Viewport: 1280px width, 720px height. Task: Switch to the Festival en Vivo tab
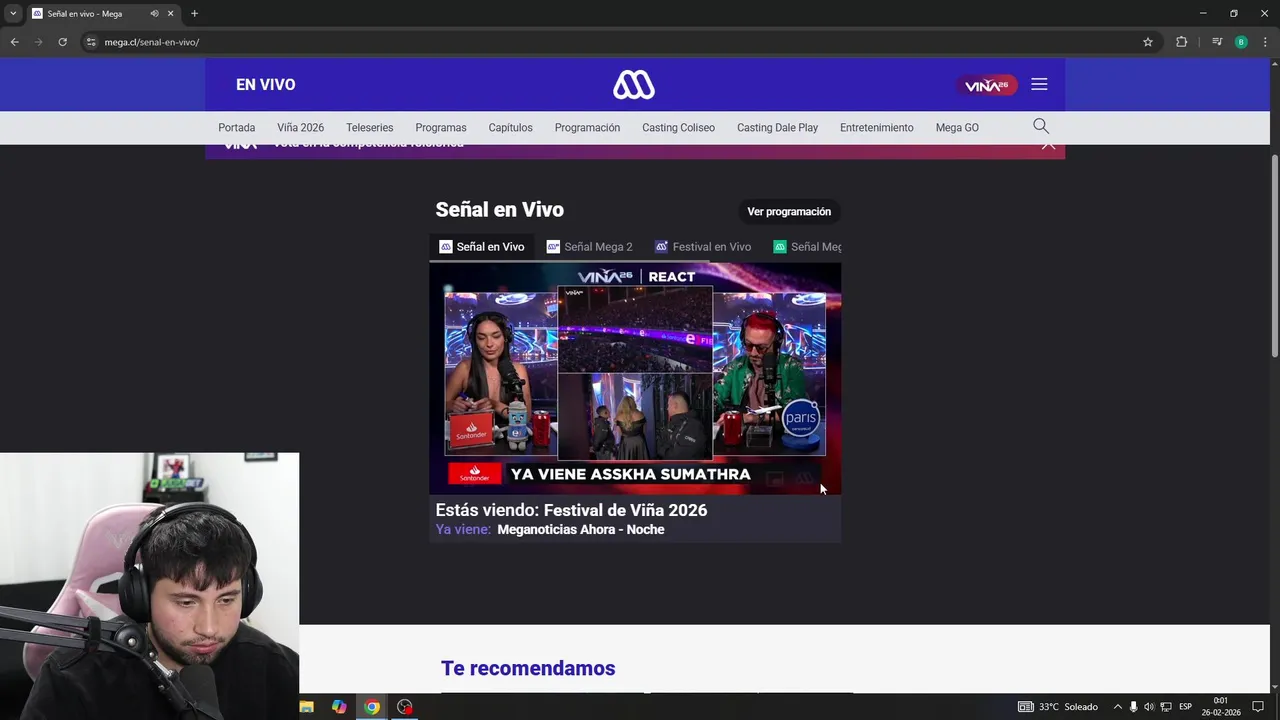[x=703, y=247]
